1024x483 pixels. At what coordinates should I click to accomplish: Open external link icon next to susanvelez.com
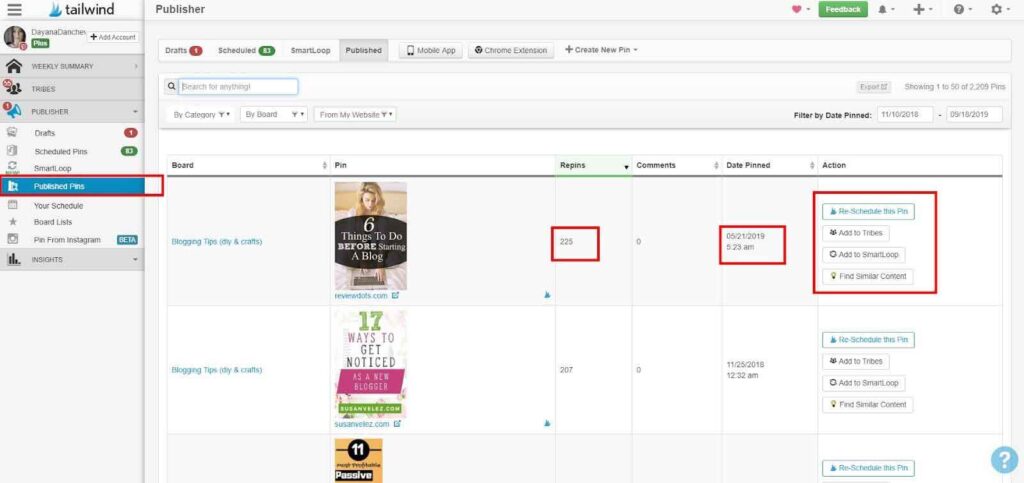pos(396,424)
